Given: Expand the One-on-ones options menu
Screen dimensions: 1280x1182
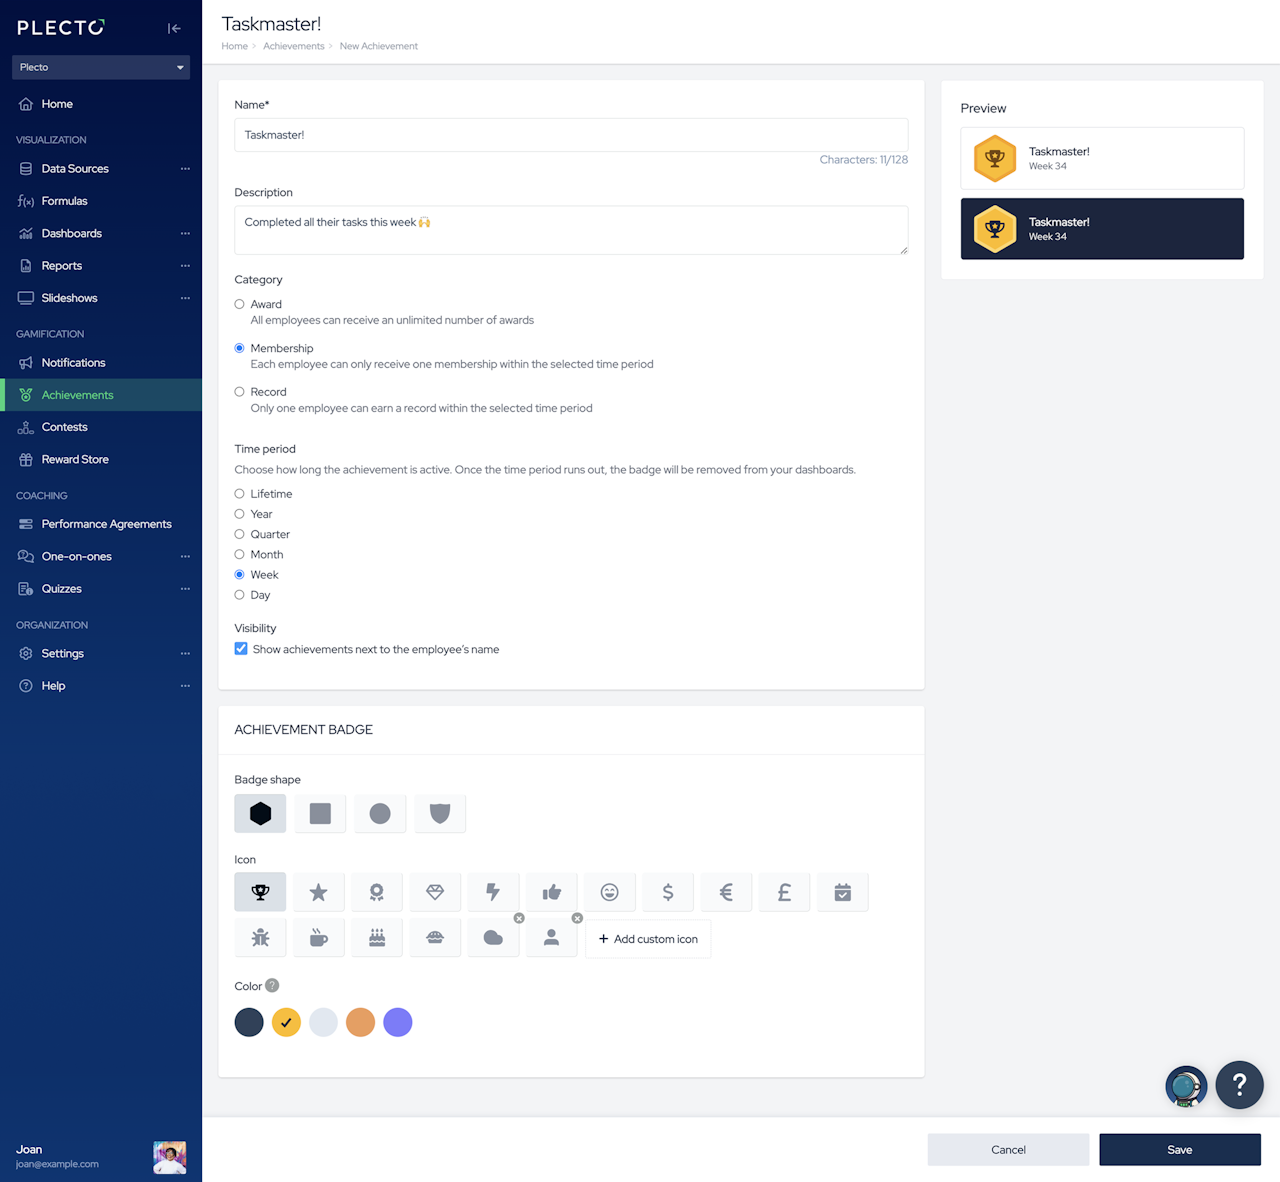Looking at the screenshot, I should [185, 557].
